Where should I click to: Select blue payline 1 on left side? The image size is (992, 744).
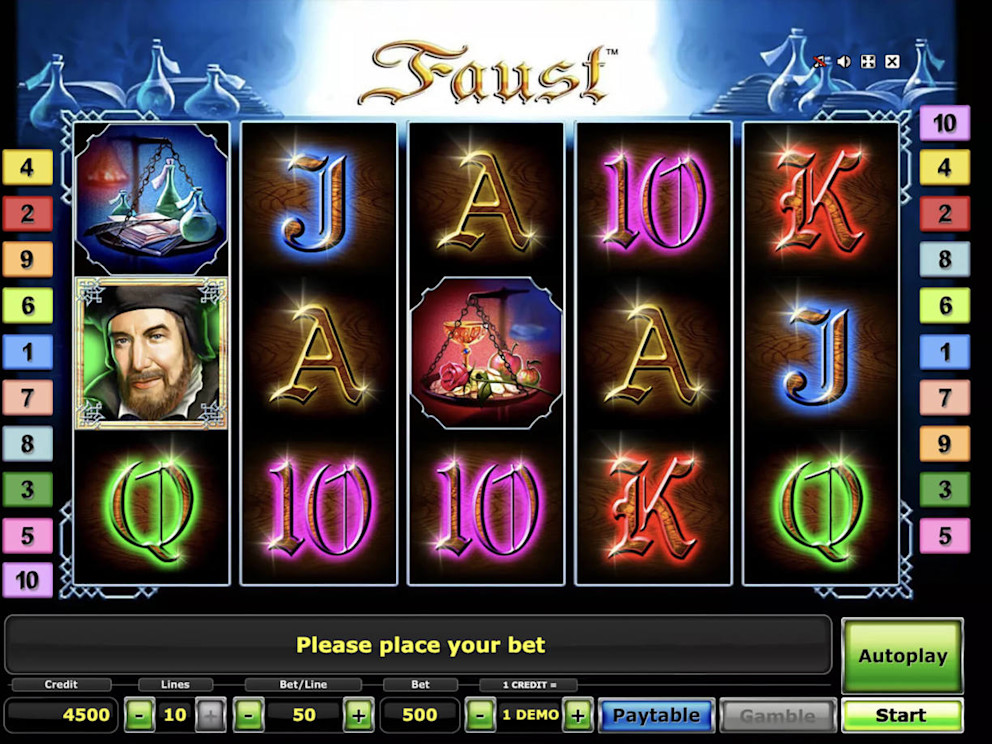[x=27, y=352]
